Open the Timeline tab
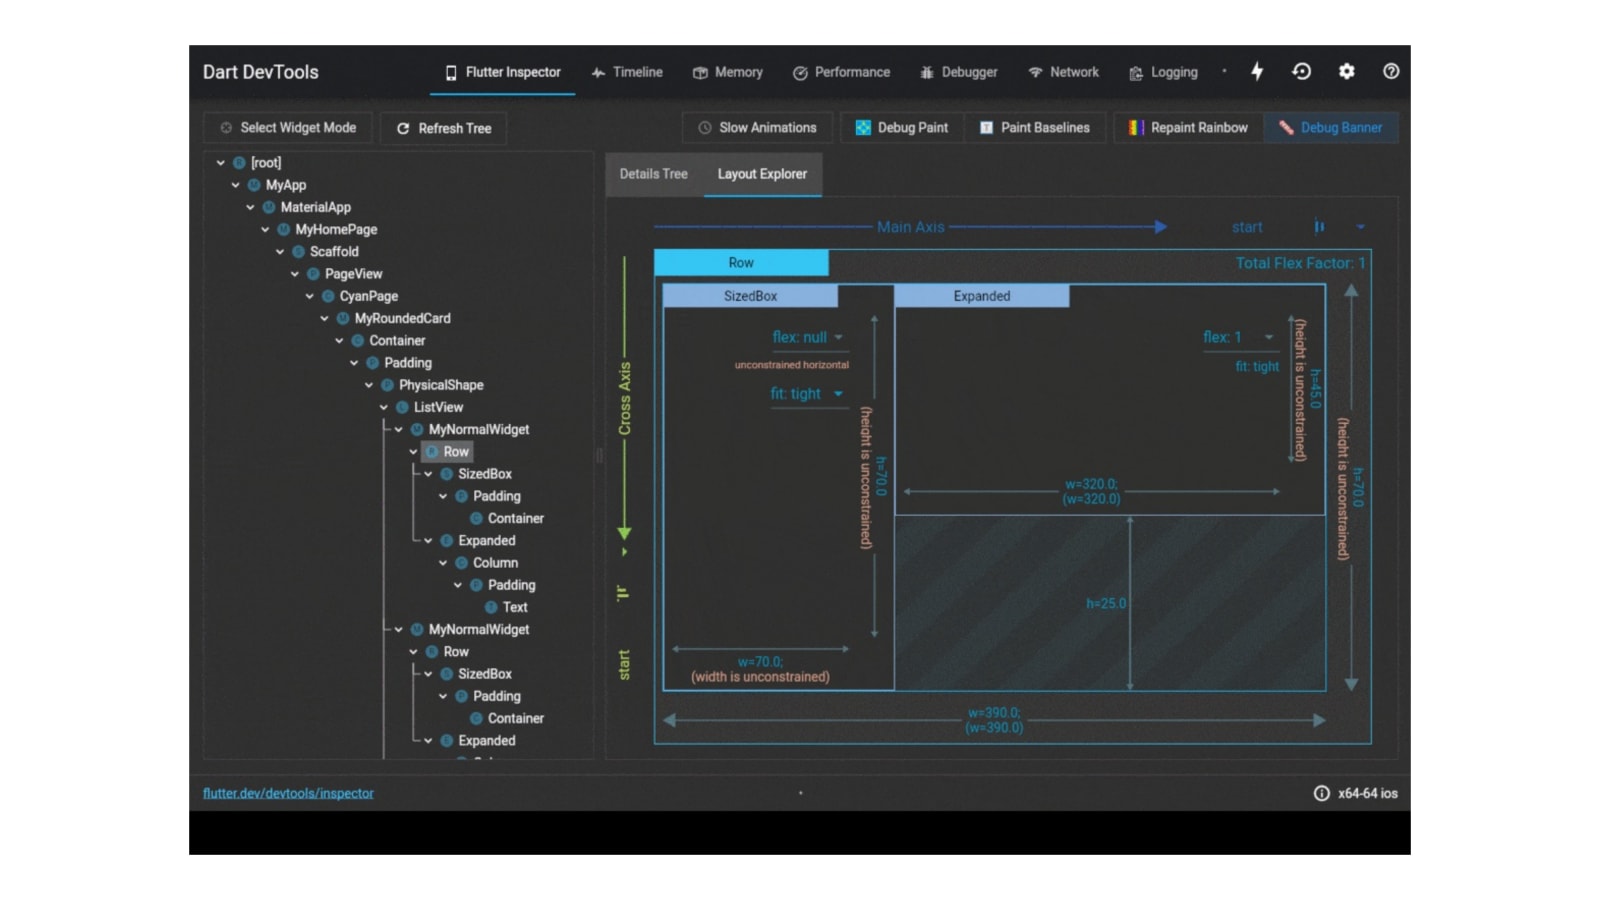Image resolution: width=1600 pixels, height=900 pixels. [x=627, y=72]
